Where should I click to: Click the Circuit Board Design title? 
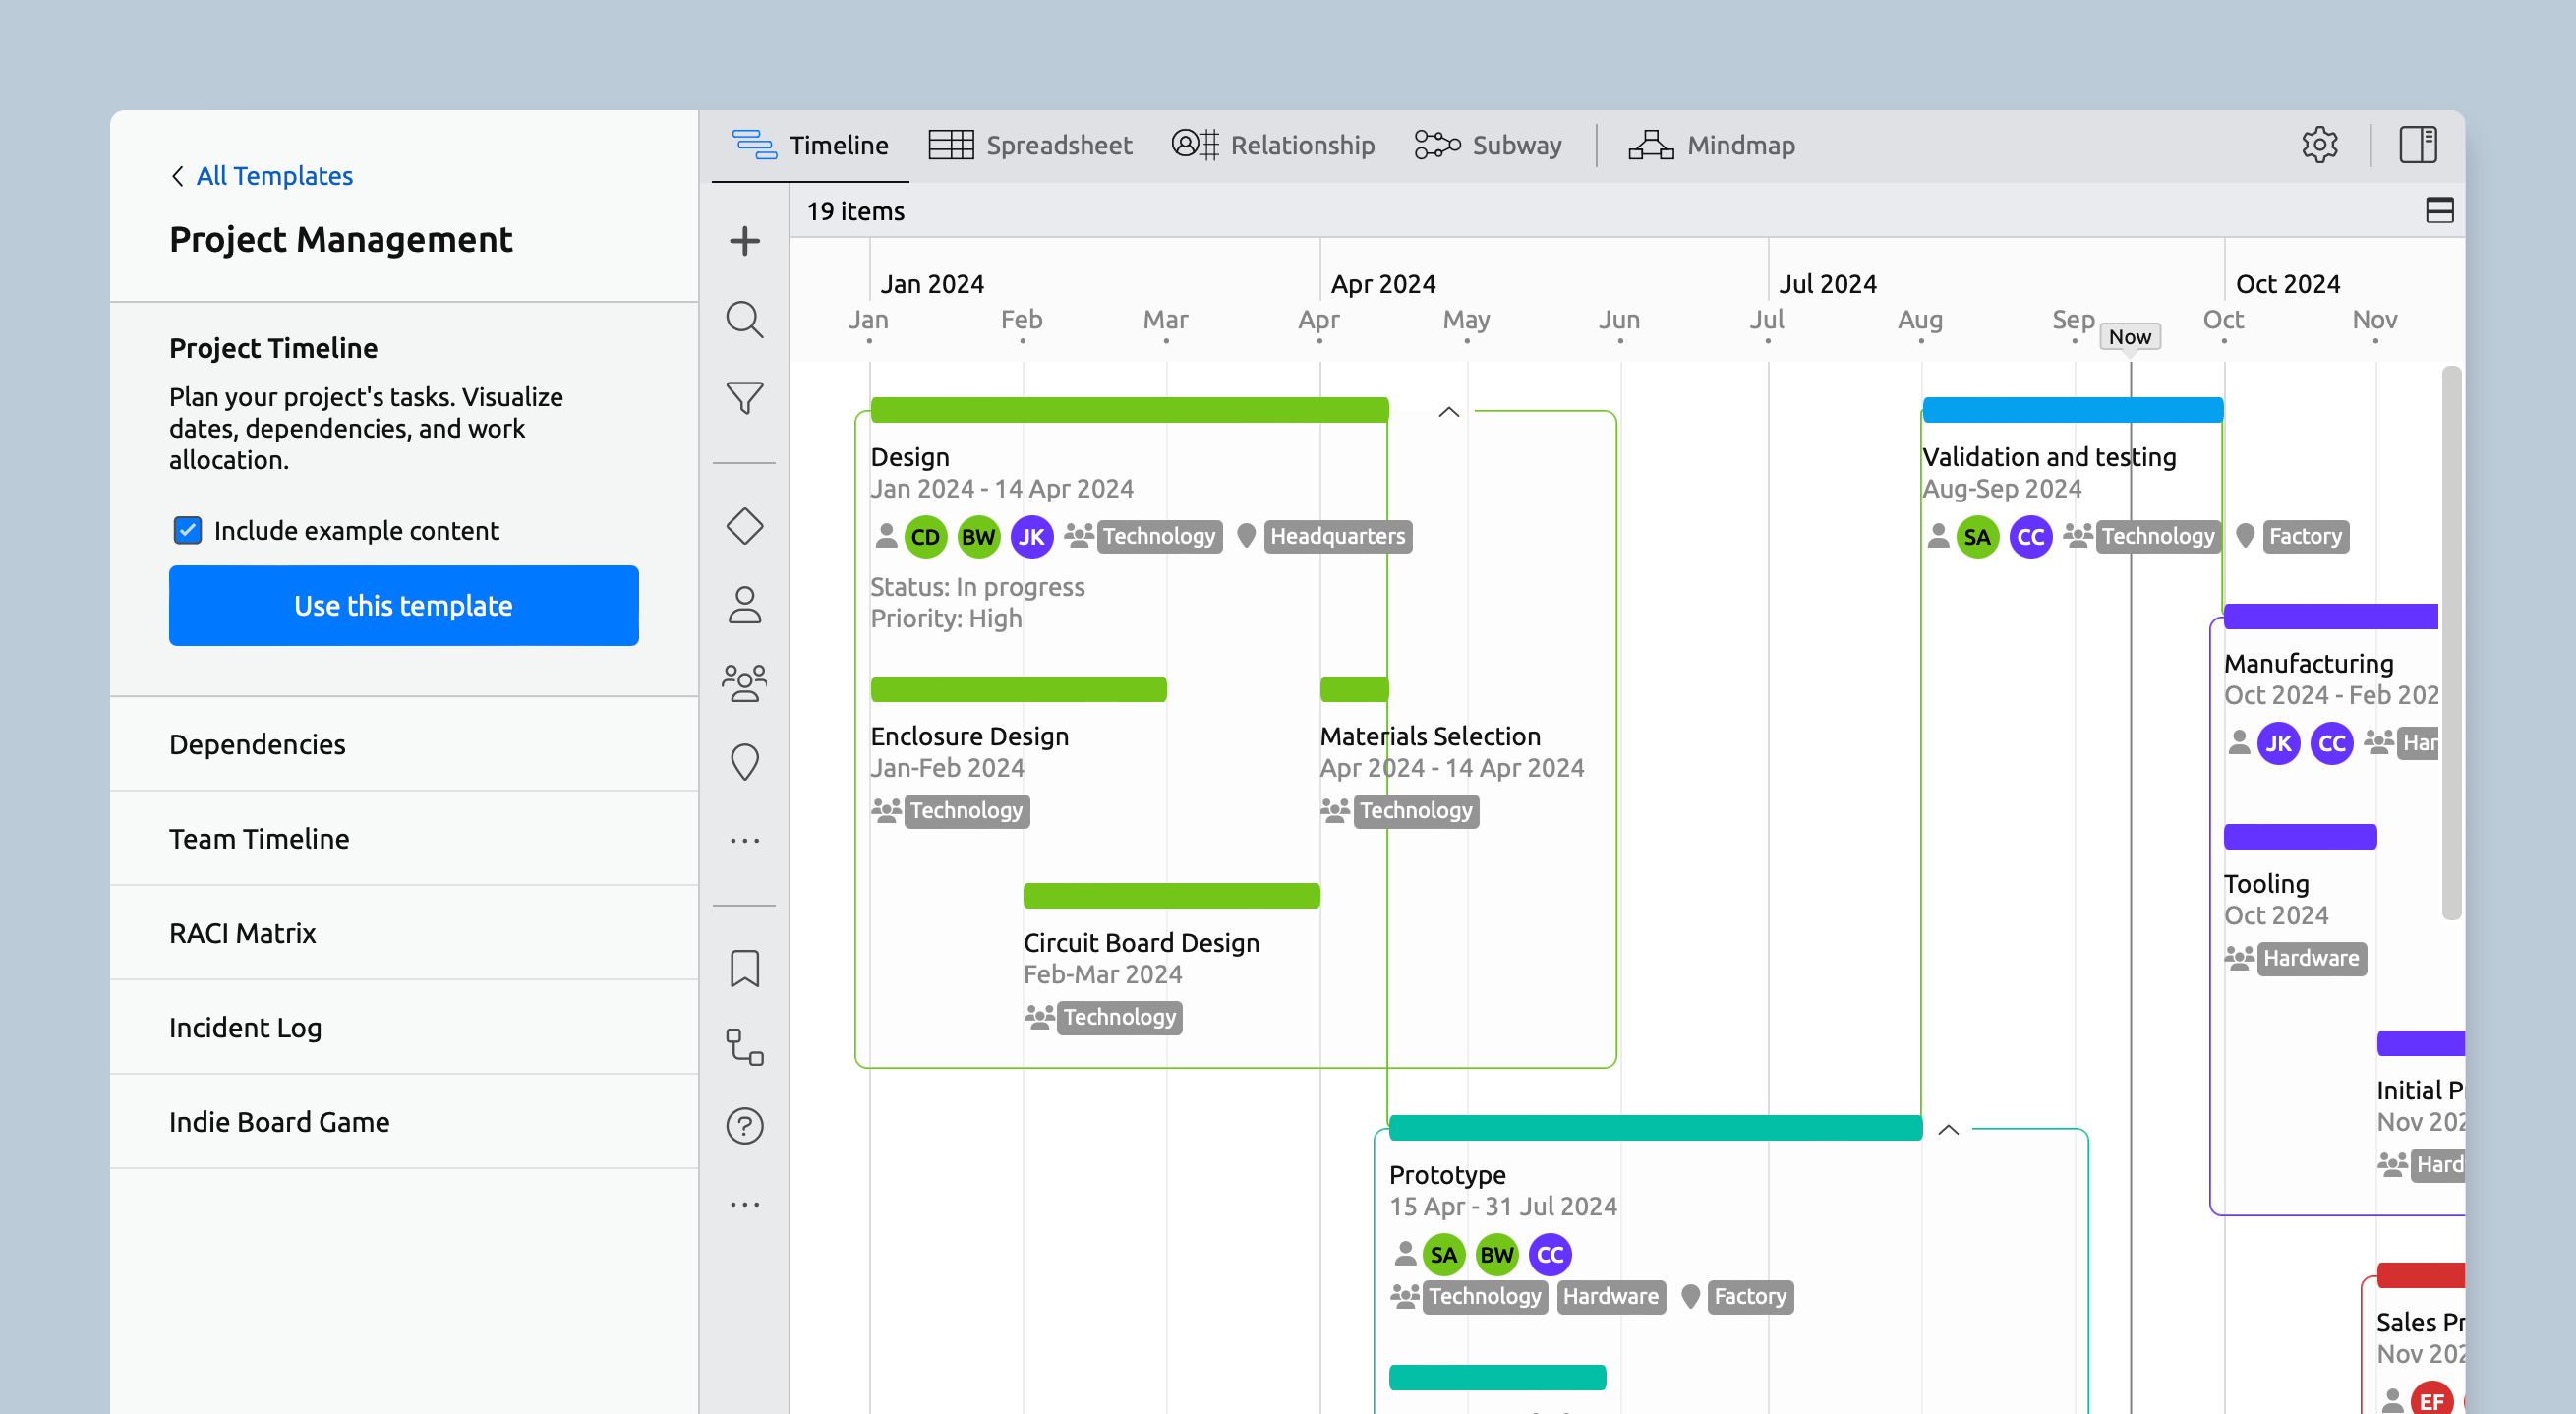point(1141,943)
